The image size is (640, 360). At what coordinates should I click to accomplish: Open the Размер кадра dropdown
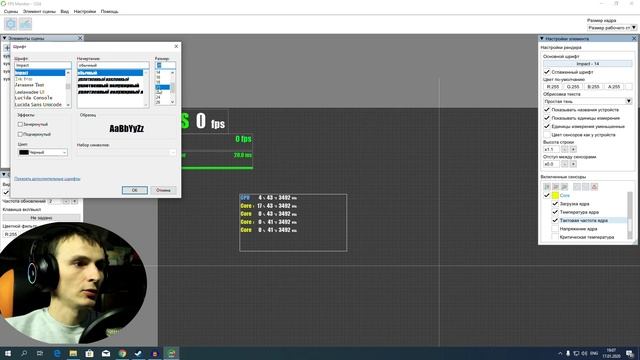[612, 27]
